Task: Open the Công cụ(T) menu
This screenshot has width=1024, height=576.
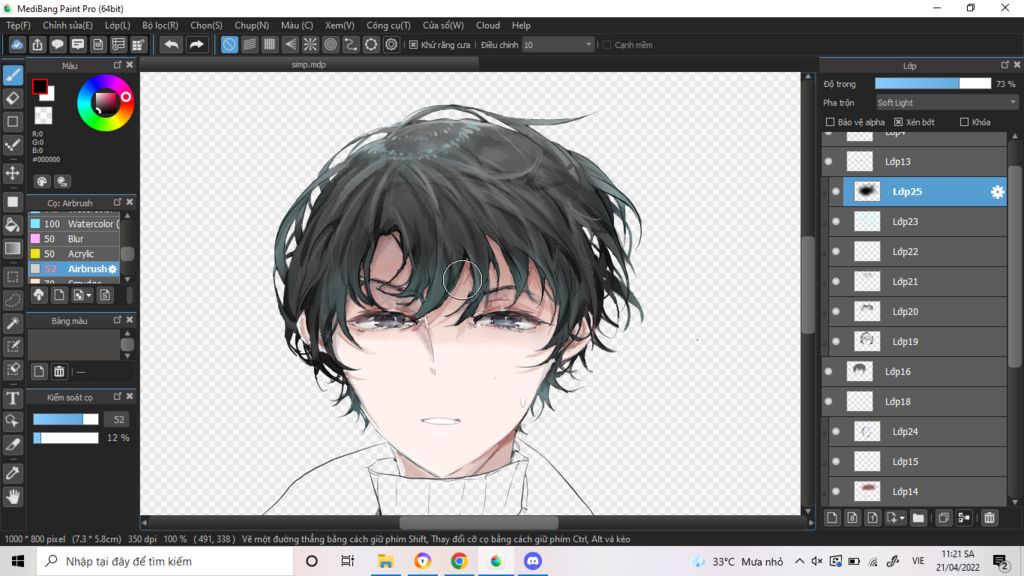Action: click(389, 25)
